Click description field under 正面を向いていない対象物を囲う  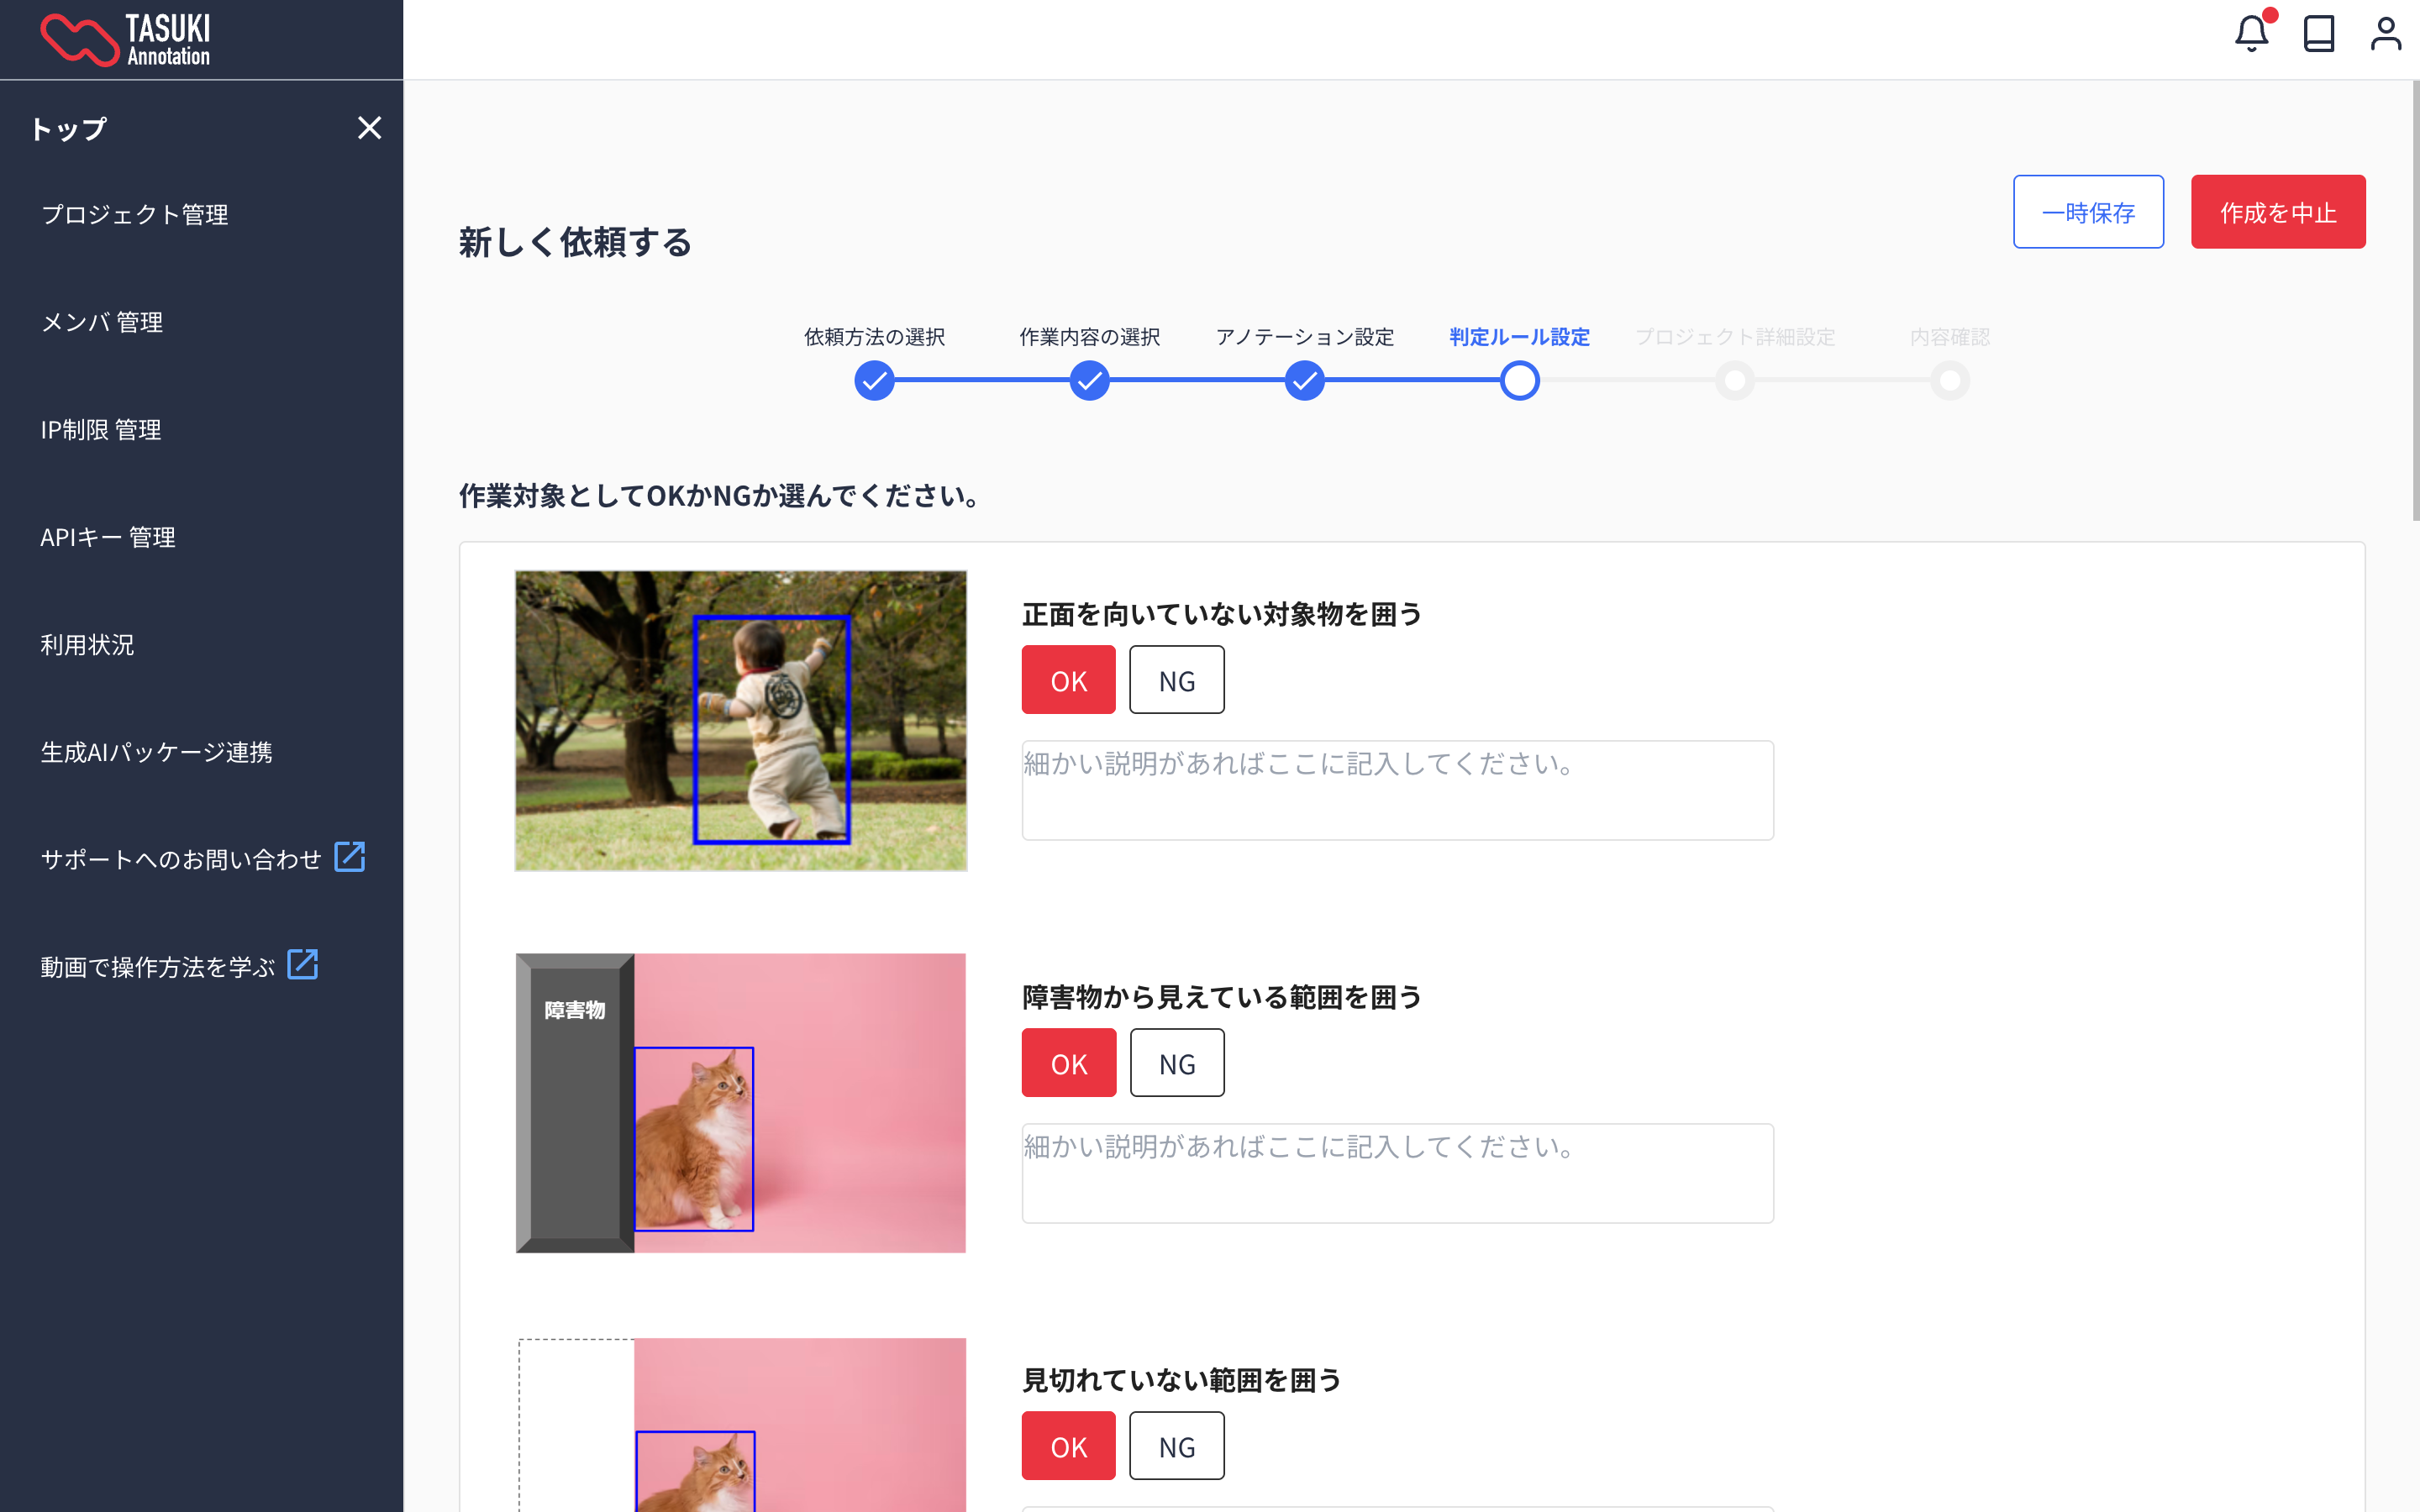(1397, 790)
